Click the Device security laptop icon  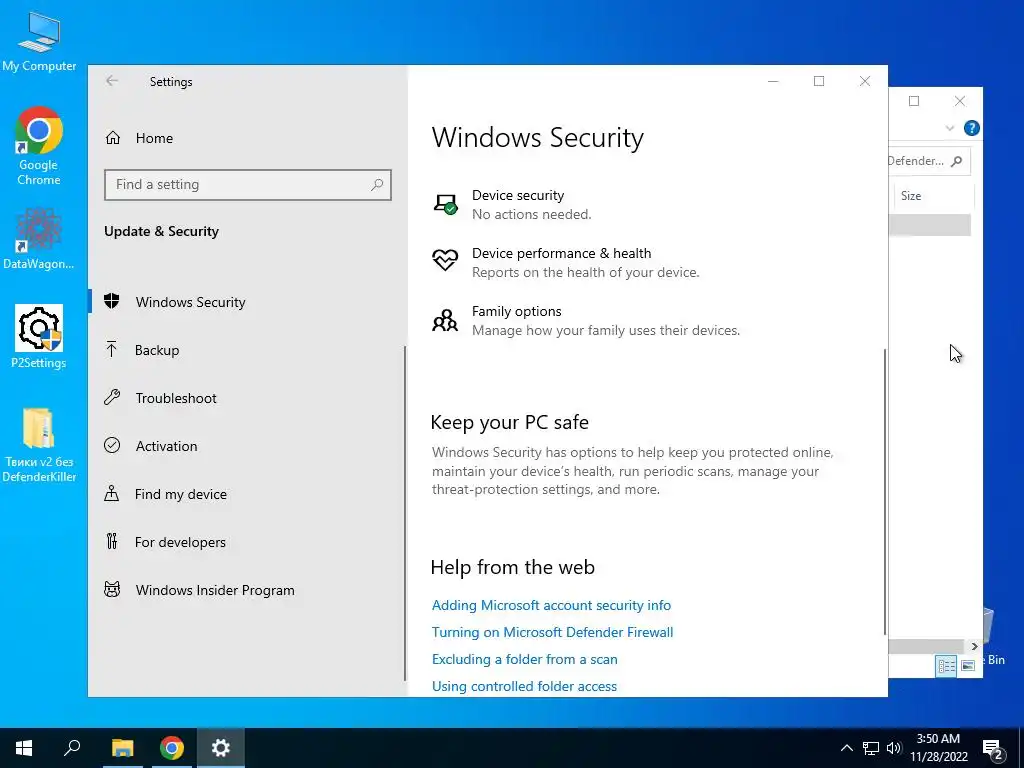[x=445, y=204]
